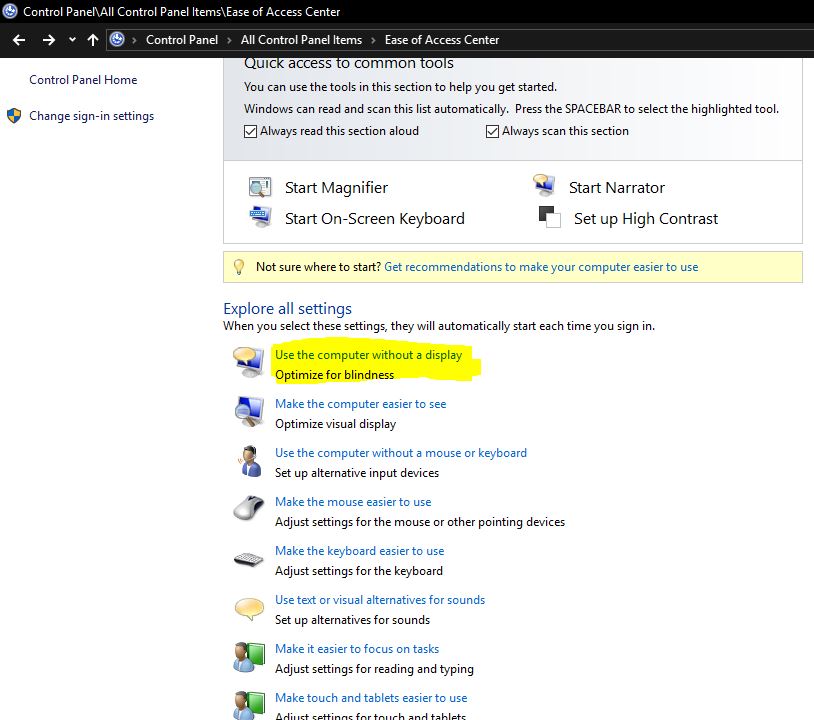814x720 pixels.
Task: Click the Start Magnifier magnifying glass icon
Action: (259, 187)
